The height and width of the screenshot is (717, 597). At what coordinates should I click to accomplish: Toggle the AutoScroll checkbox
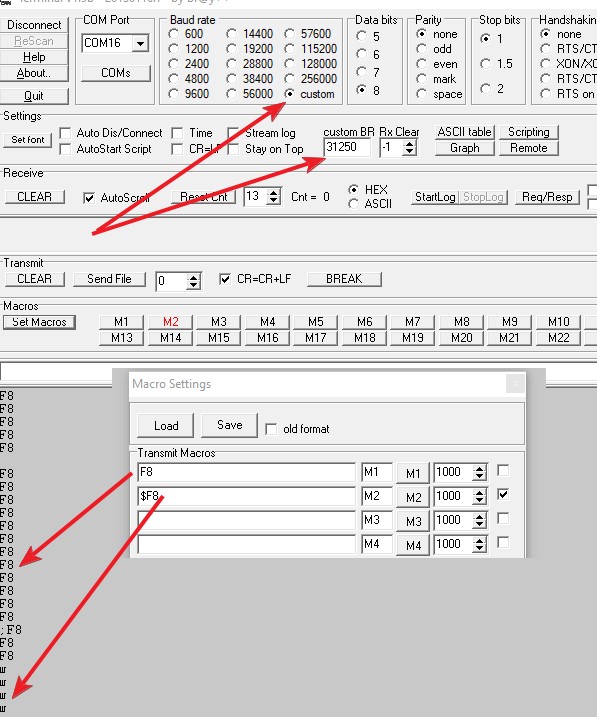click(x=89, y=198)
